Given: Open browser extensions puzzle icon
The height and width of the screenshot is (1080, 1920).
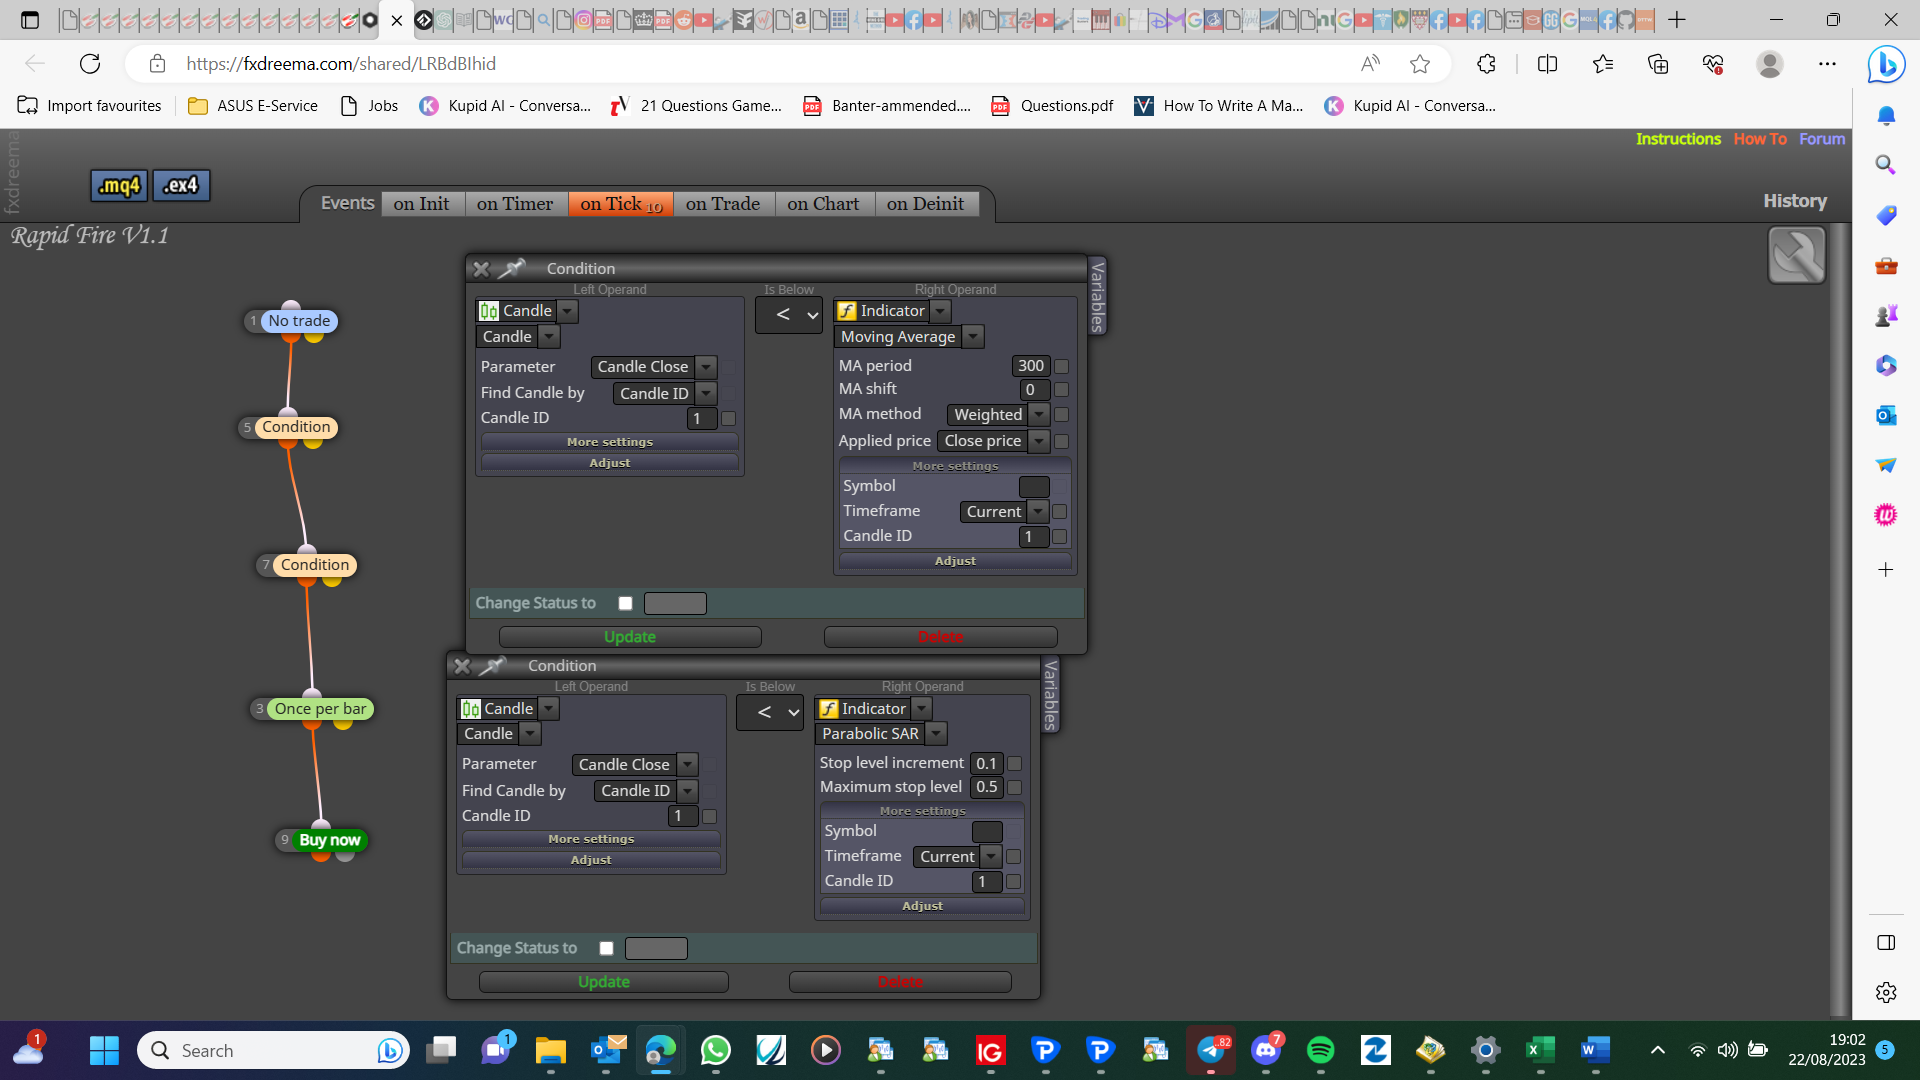Looking at the screenshot, I should (1486, 64).
